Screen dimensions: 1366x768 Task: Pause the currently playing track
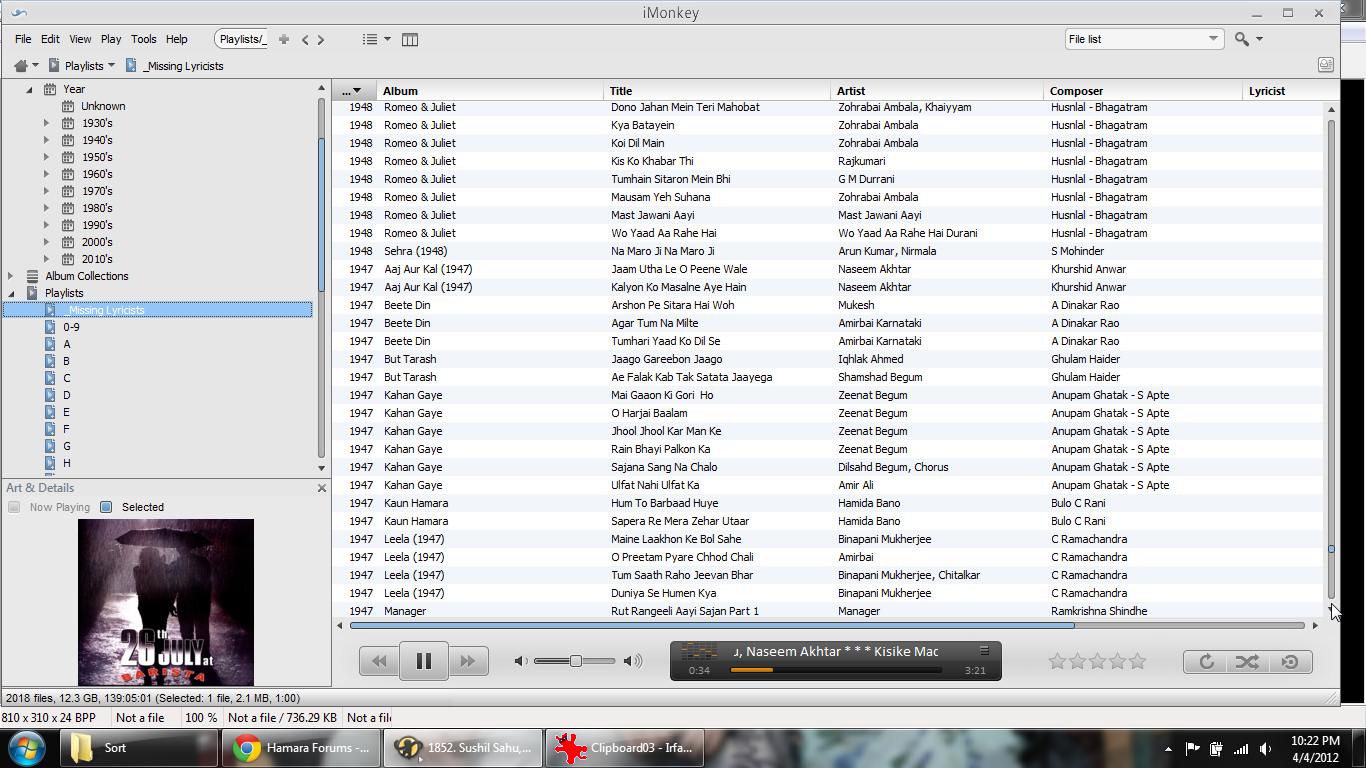pyautogui.click(x=423, y=661)
